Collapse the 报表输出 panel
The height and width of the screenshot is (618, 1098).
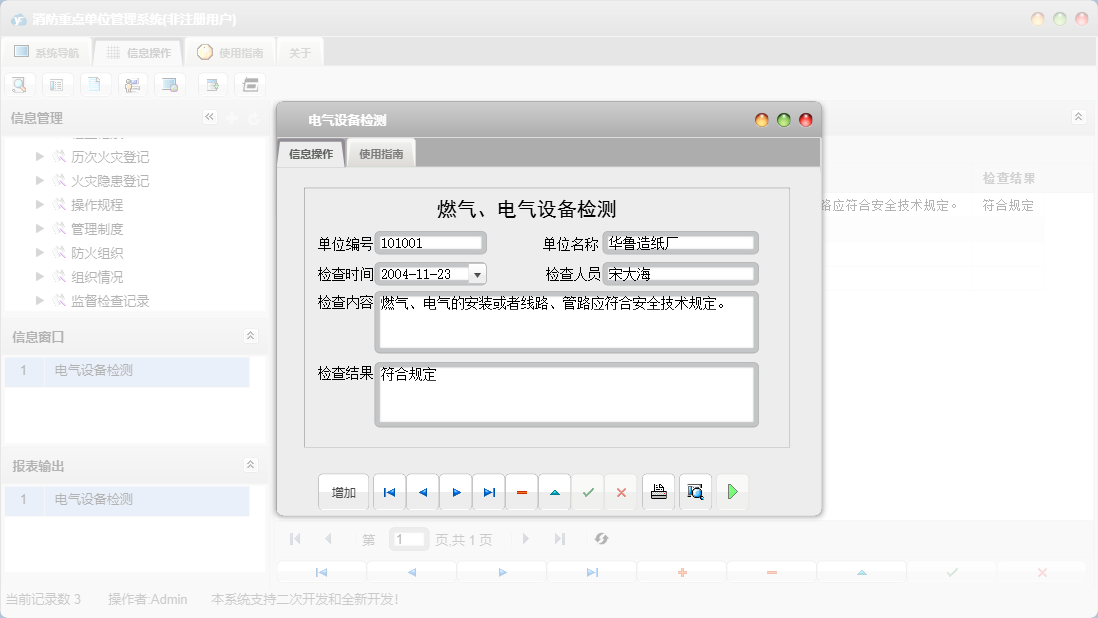(251, 464)
